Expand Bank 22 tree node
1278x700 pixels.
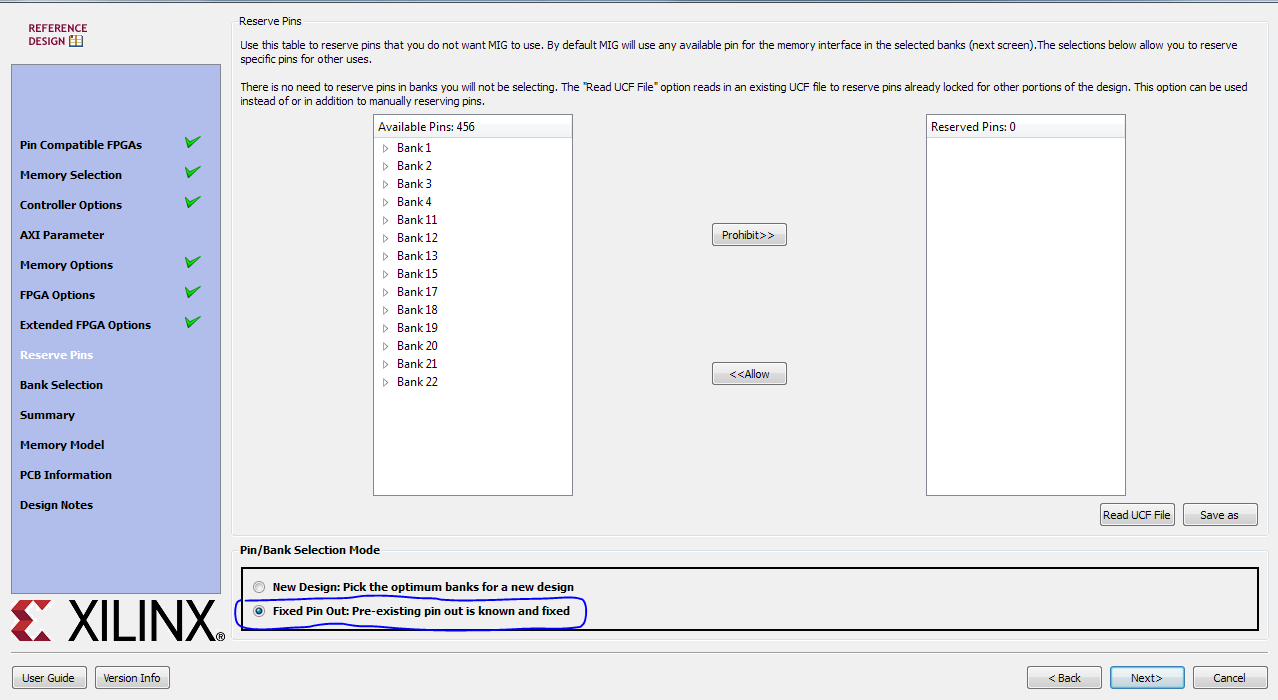386,382
